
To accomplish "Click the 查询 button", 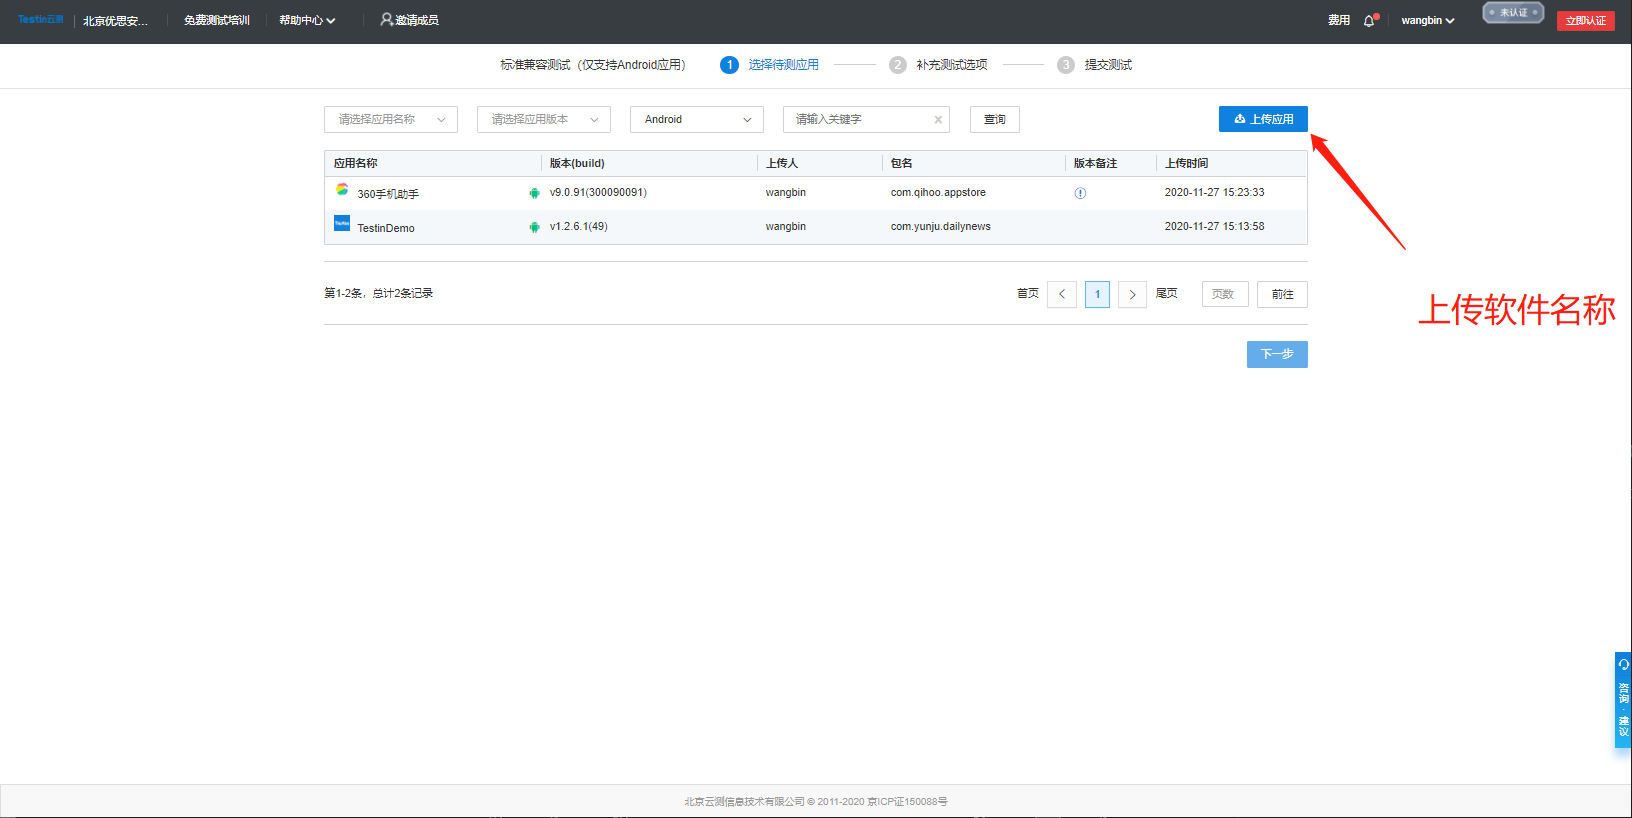I will [995, 119].
